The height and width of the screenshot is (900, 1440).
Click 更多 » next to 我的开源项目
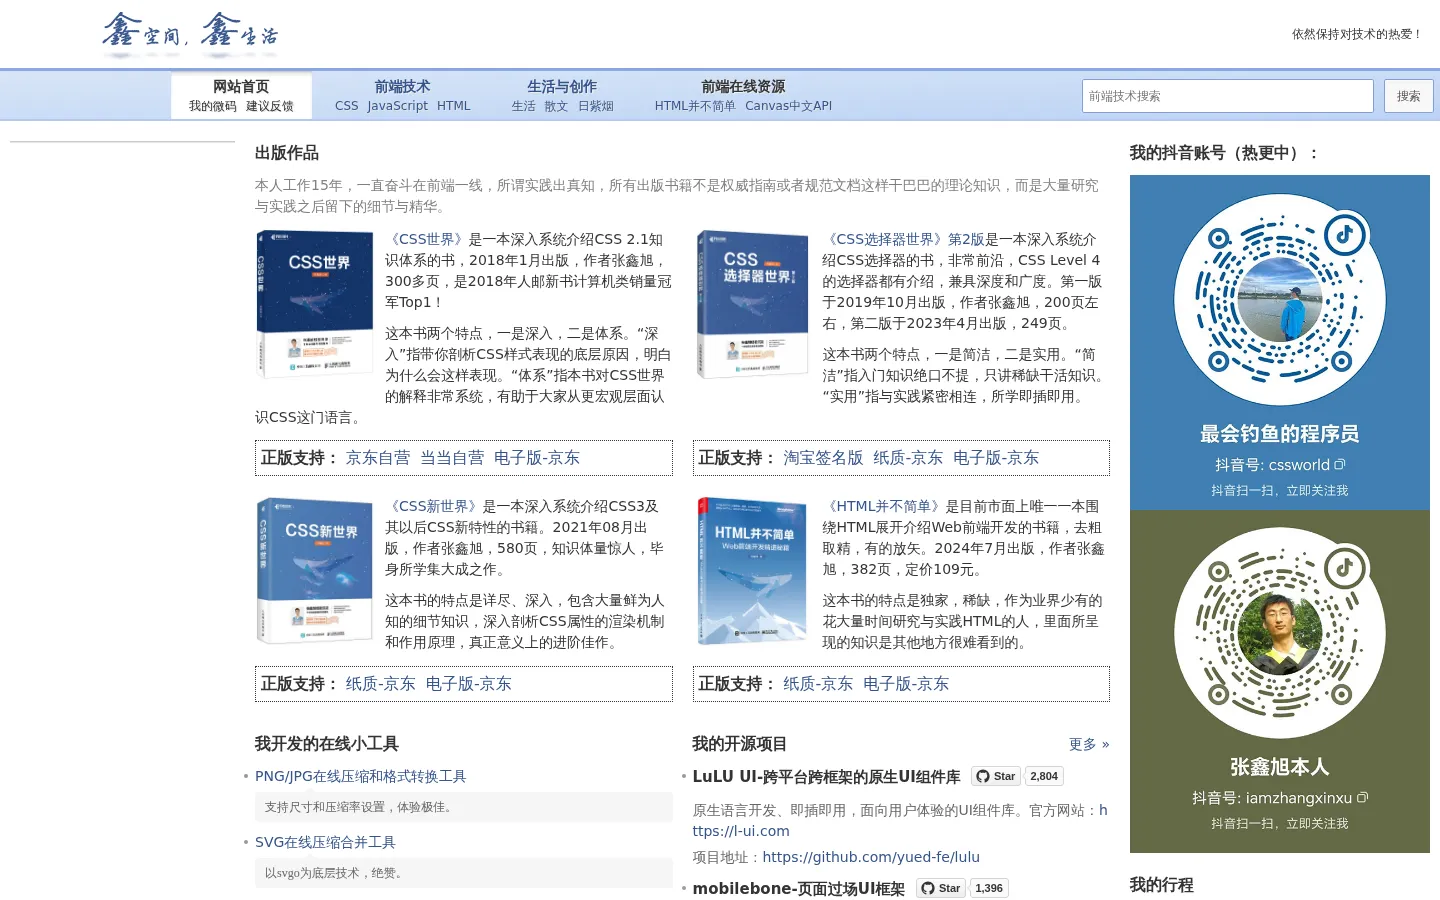(x=1089, y=744)
